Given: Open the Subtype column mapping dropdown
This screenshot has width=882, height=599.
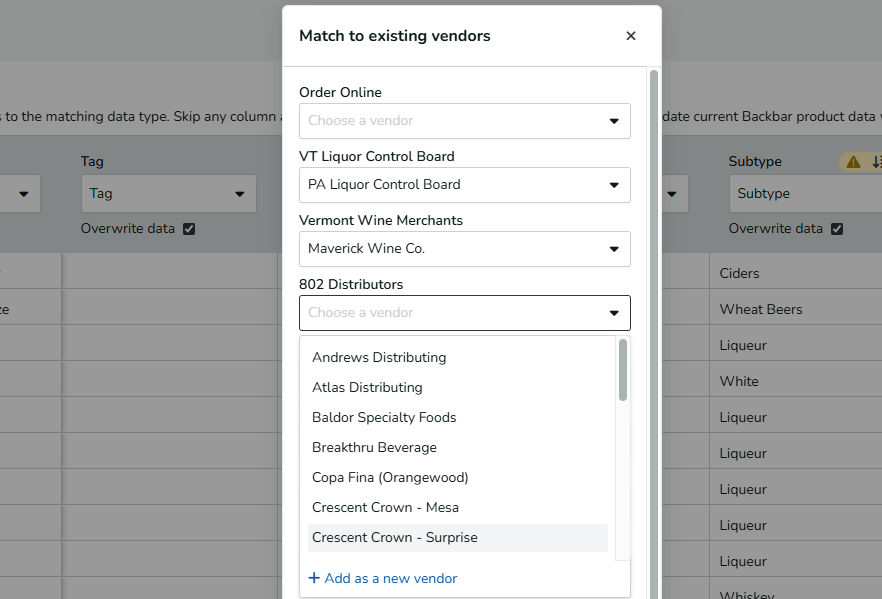Looking at the screenshot, I should (x=806, y=193).
